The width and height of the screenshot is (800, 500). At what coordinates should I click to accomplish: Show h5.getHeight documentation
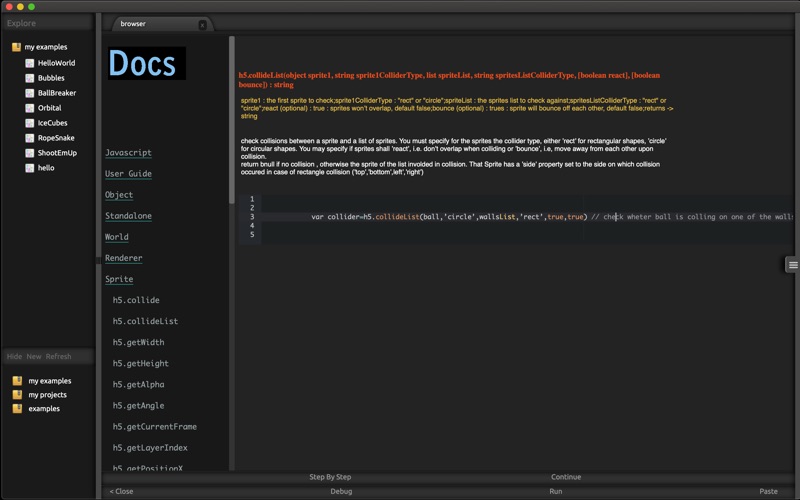click(141, 363)
